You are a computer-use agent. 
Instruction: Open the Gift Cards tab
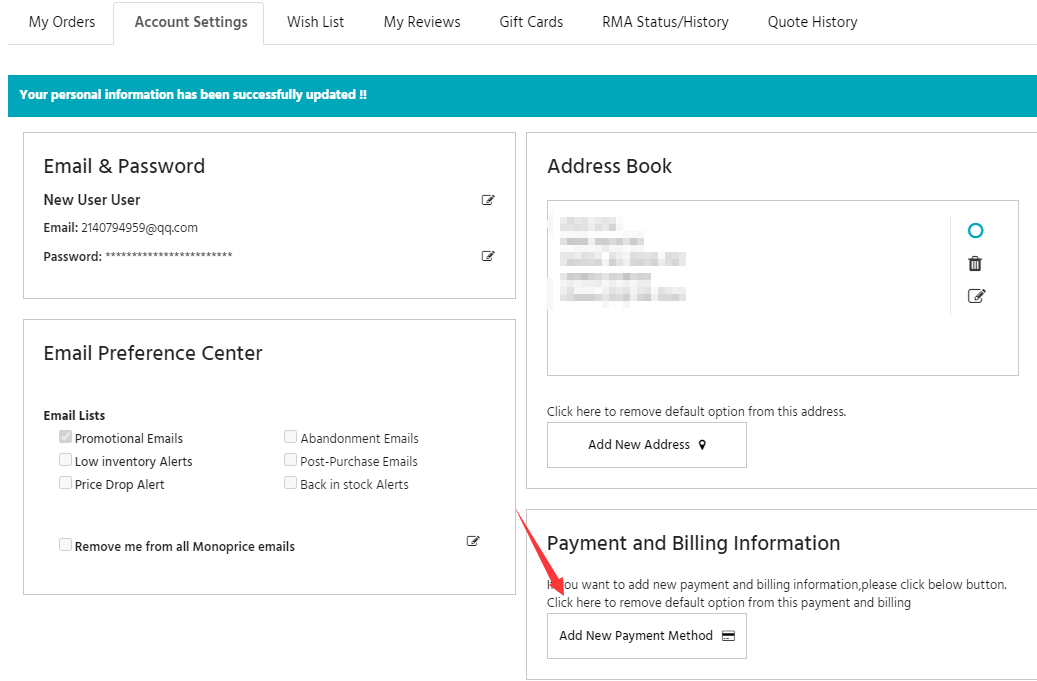click(x=531, y=22)
